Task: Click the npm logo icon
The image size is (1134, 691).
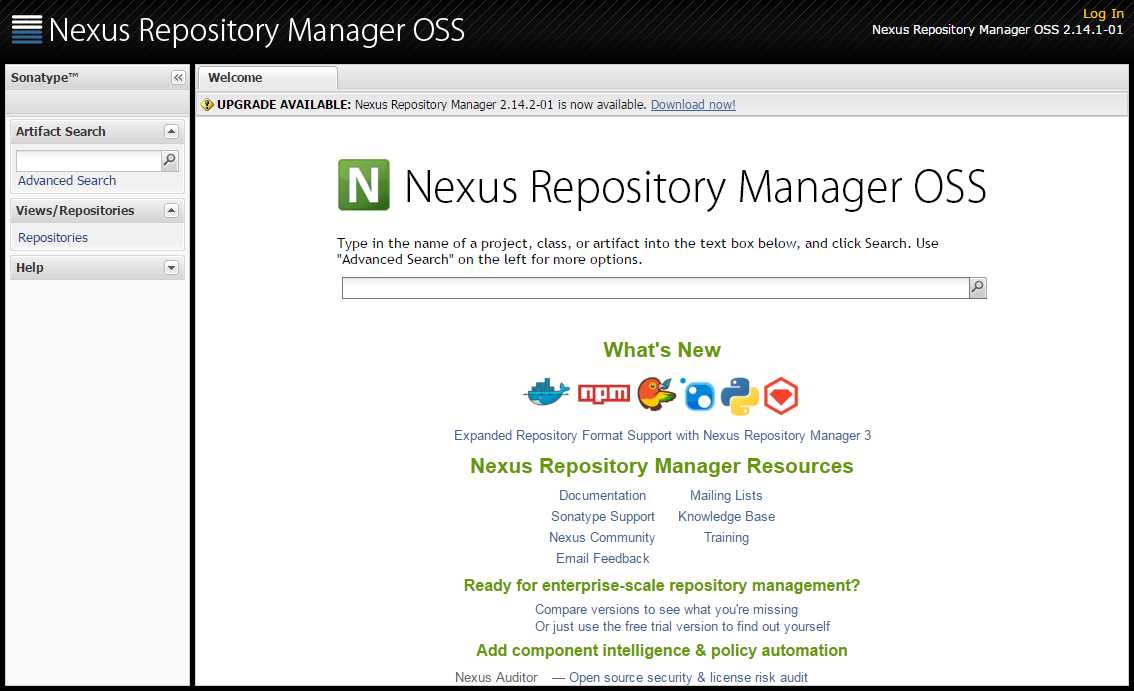Action: [x=603, y=394]
